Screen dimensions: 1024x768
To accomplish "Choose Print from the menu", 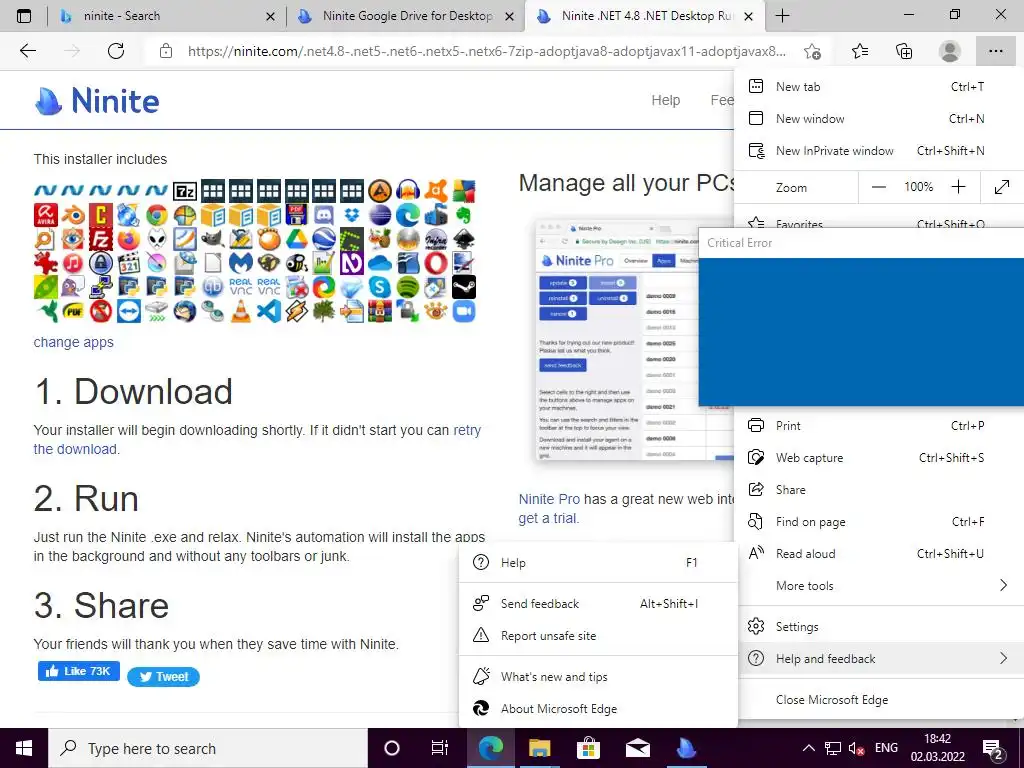I will (879, 426).
